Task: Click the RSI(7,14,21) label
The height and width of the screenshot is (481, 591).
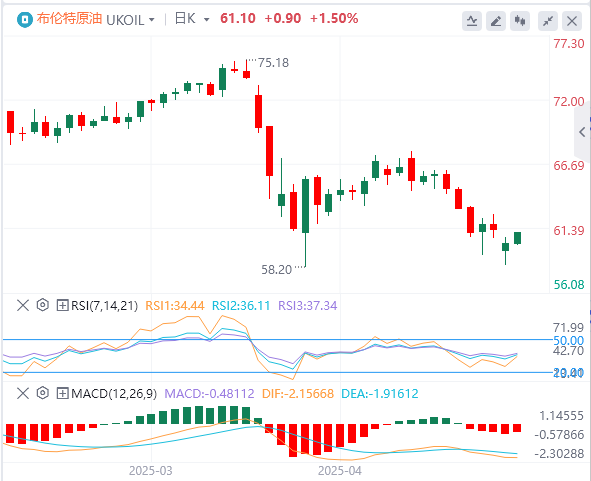Action: tap(104, 305)
